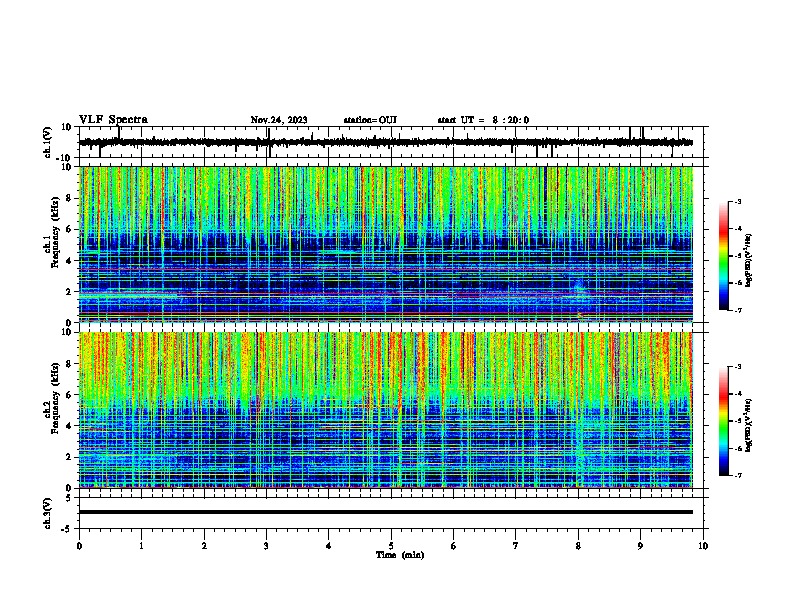Click the '8' kHz tick on ch.1 spectrogram axis
This screenshot has height=612, width=792.
pyautogui.click(x=69, y=198)
